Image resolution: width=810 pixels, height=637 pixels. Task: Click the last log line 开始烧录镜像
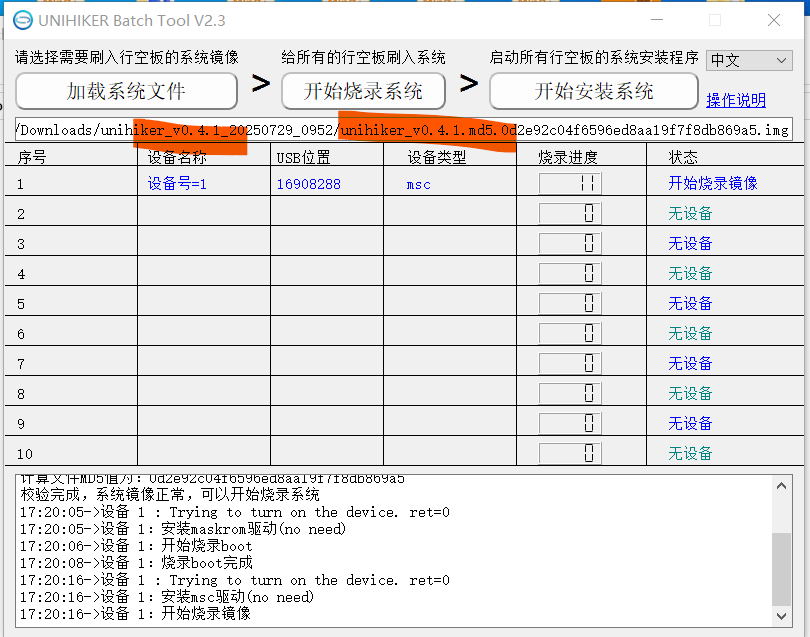click(x=135, y=614)
